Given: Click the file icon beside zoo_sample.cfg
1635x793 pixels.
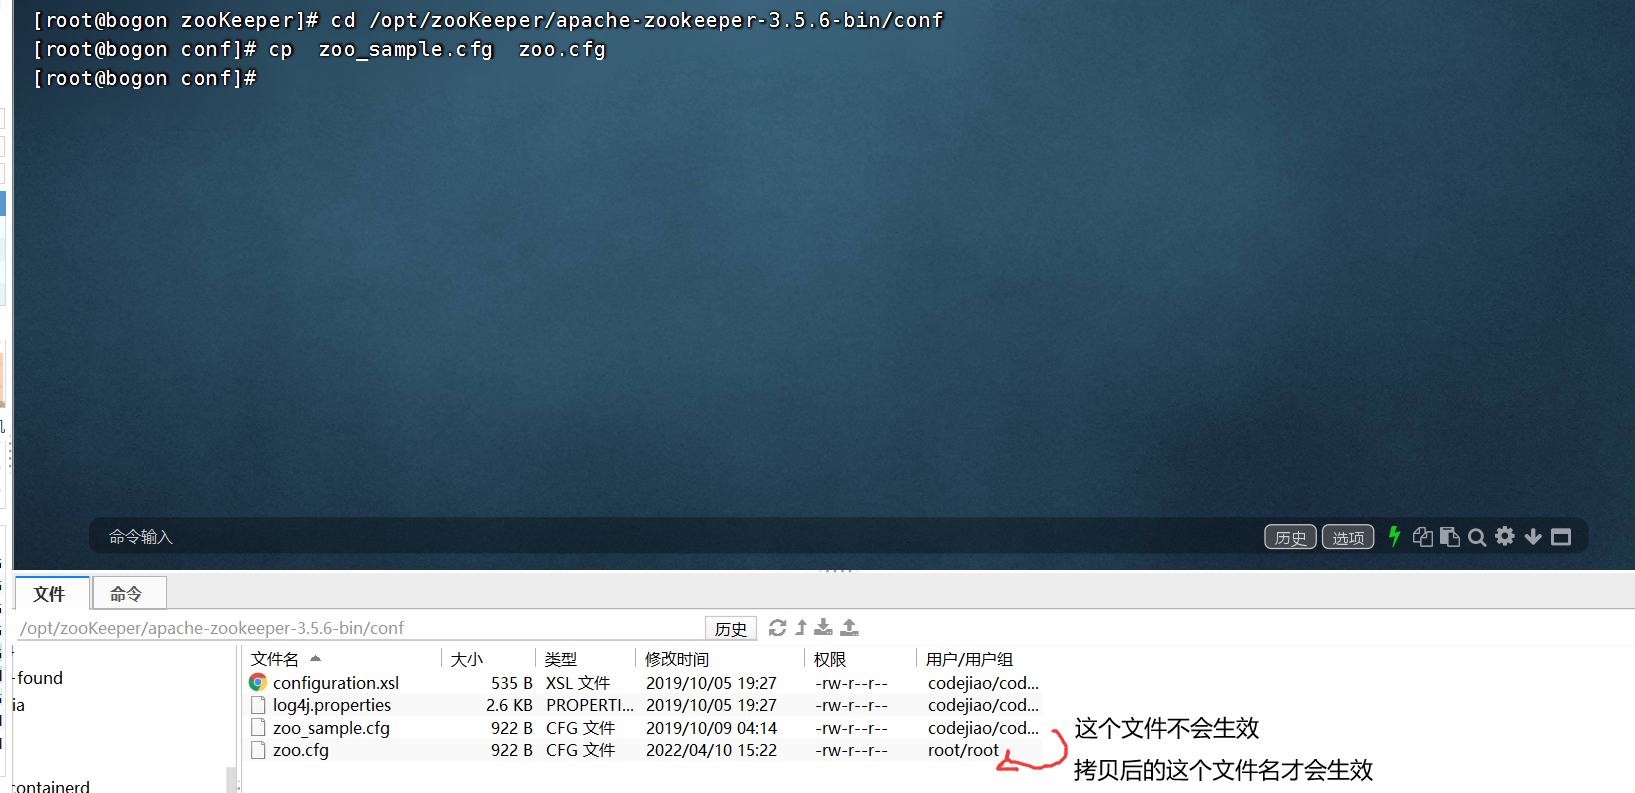Looking at the screenshot, I should point(258,728).
